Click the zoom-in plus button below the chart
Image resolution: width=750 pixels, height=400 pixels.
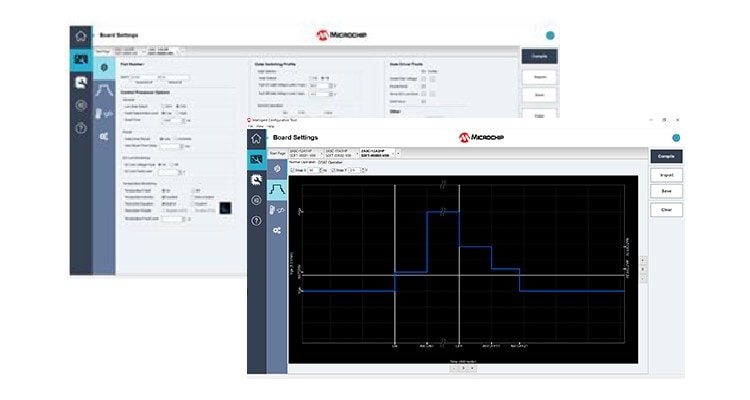(472, 368)
